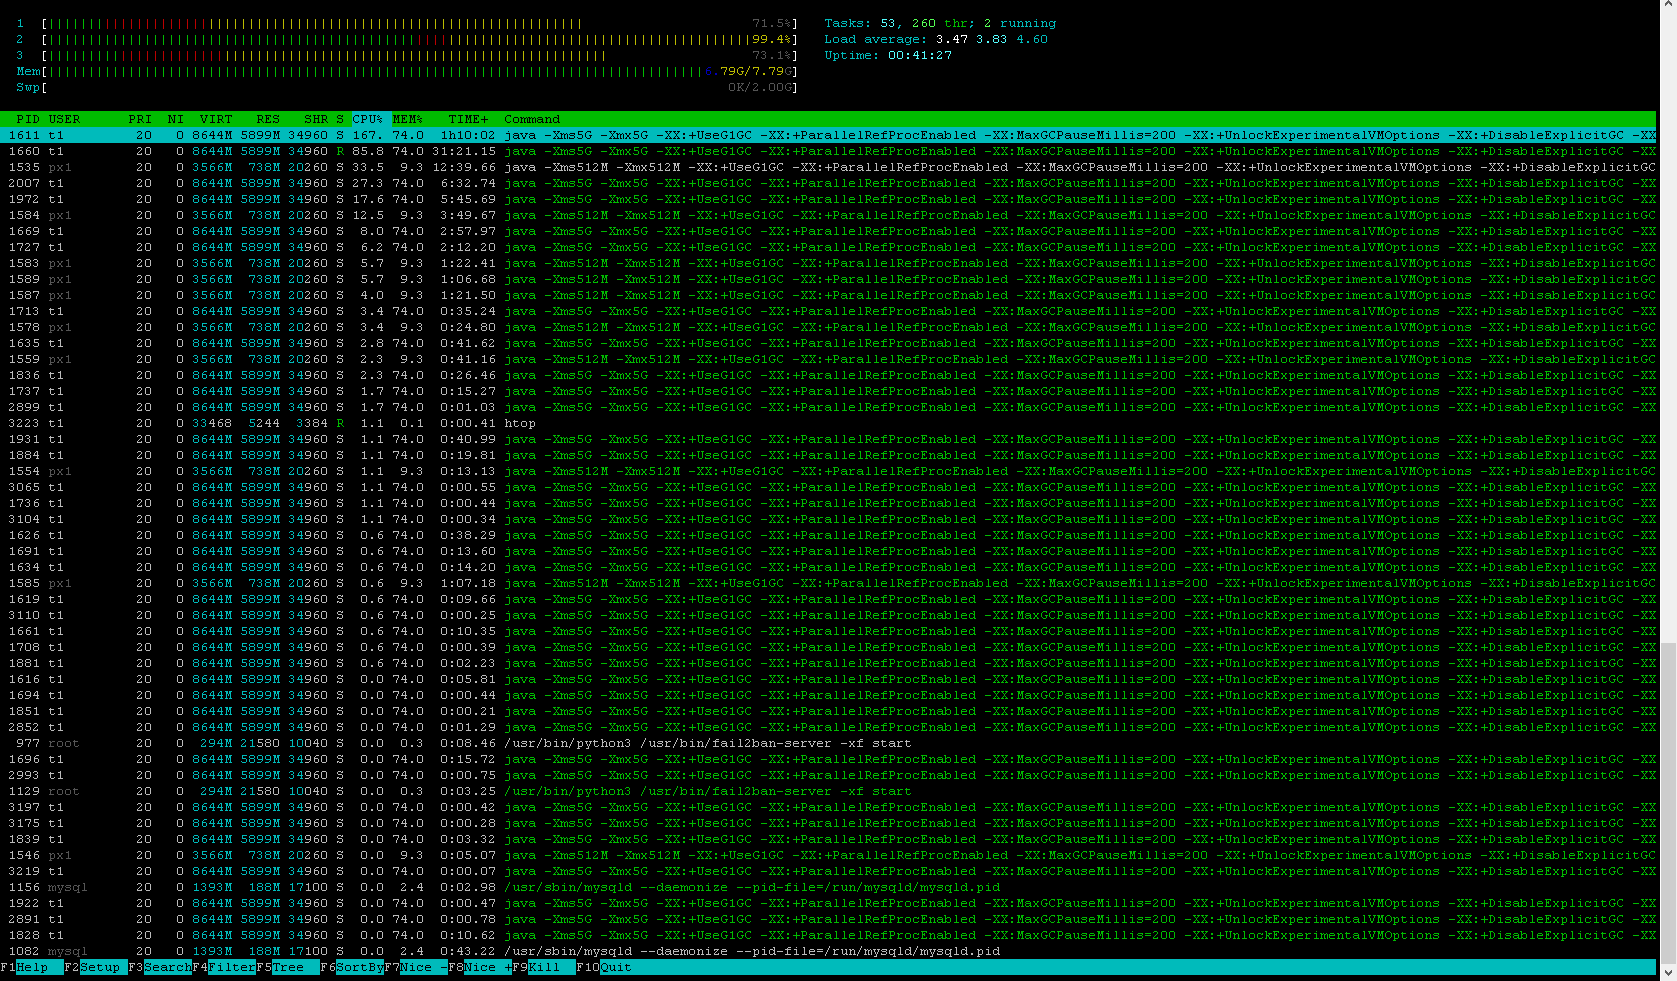
Task: Select the USER column header
Action: click(x=65, y=119)
